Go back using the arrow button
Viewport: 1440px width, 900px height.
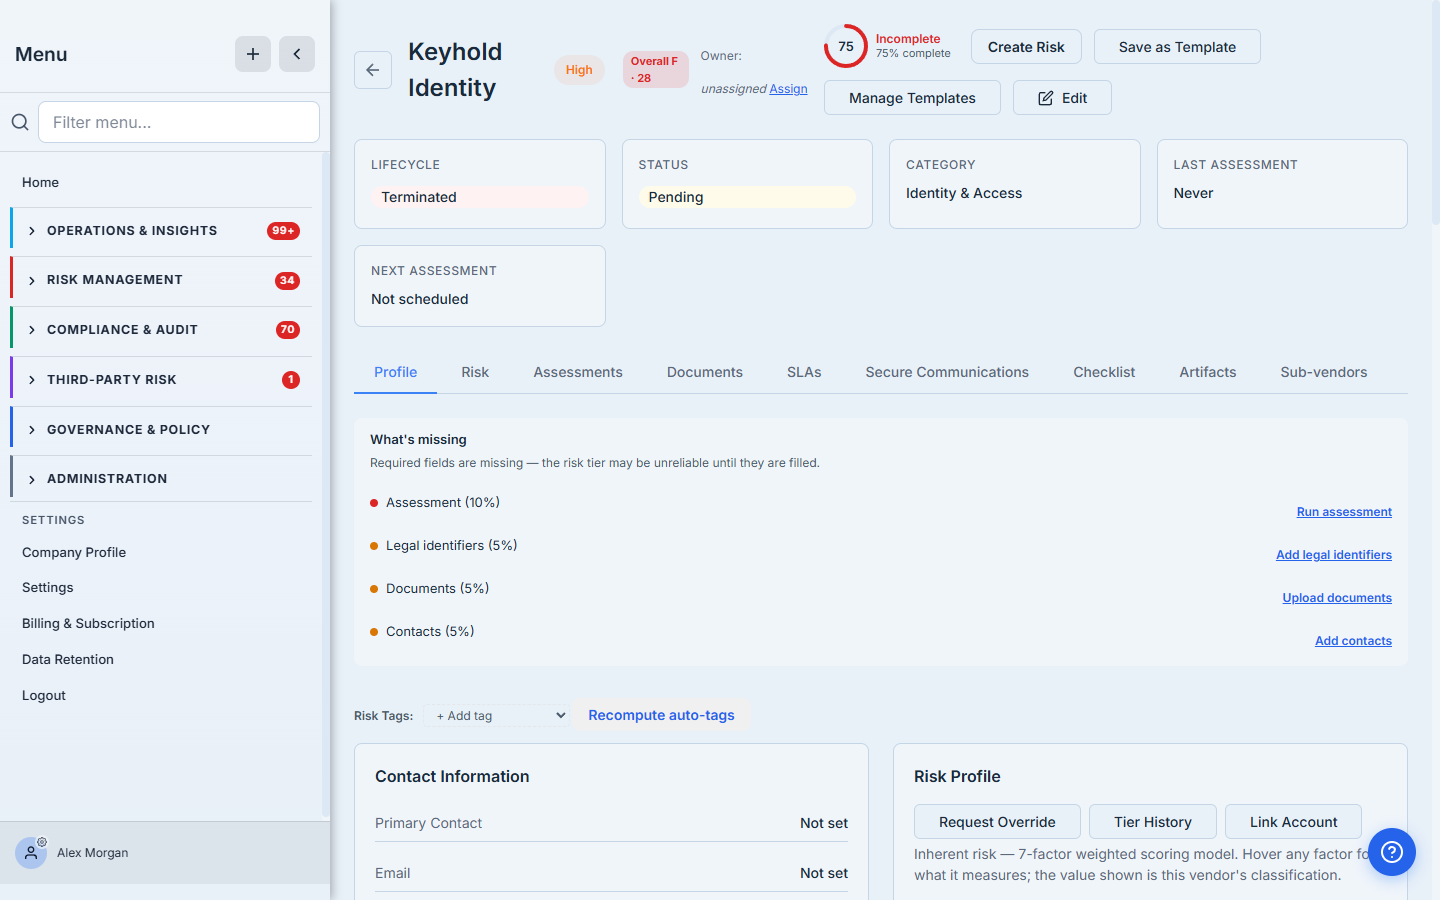tap(373, 70)
